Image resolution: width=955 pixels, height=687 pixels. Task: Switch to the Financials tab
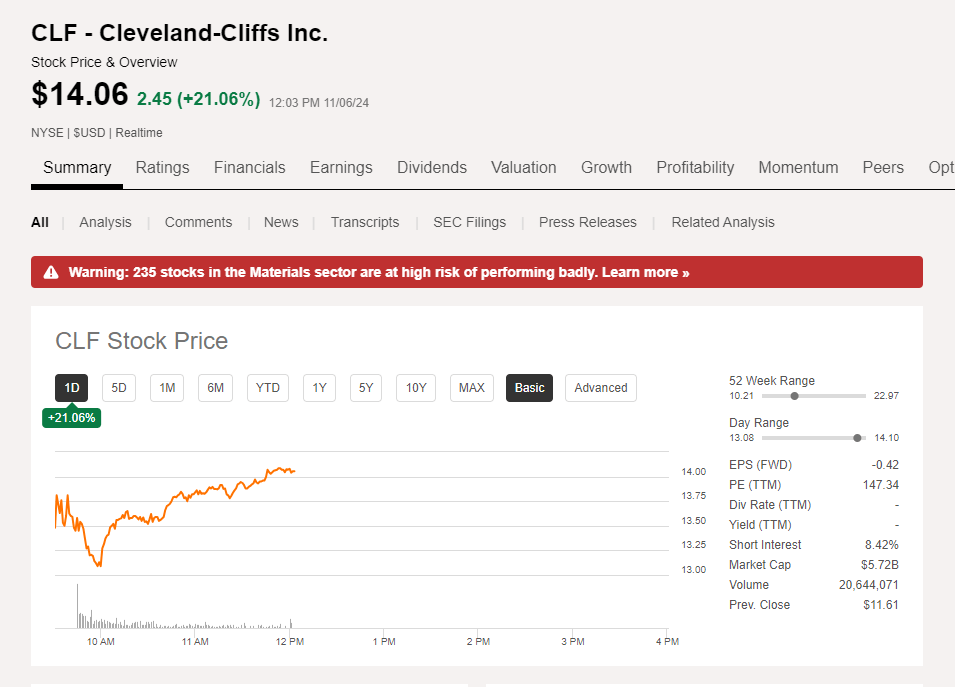(x=249, y=168)
